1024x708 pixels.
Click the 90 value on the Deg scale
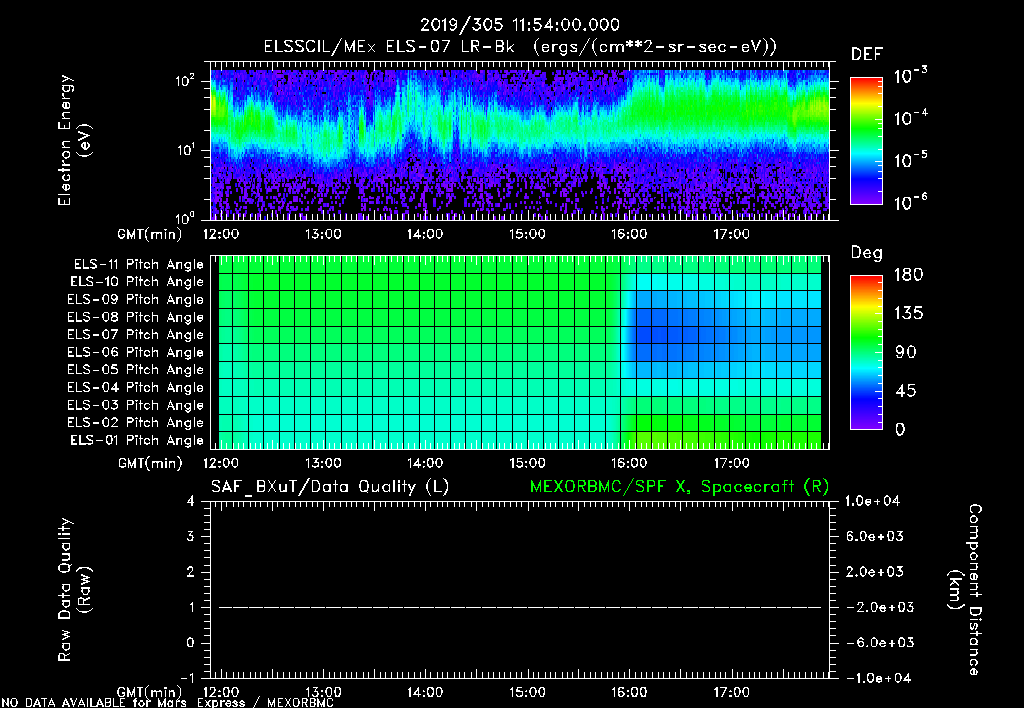[906, 352]
